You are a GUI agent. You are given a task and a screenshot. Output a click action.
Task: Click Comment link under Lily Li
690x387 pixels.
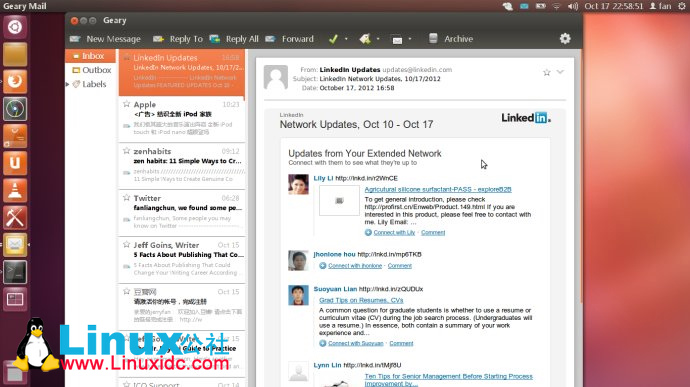coord(433,232)
